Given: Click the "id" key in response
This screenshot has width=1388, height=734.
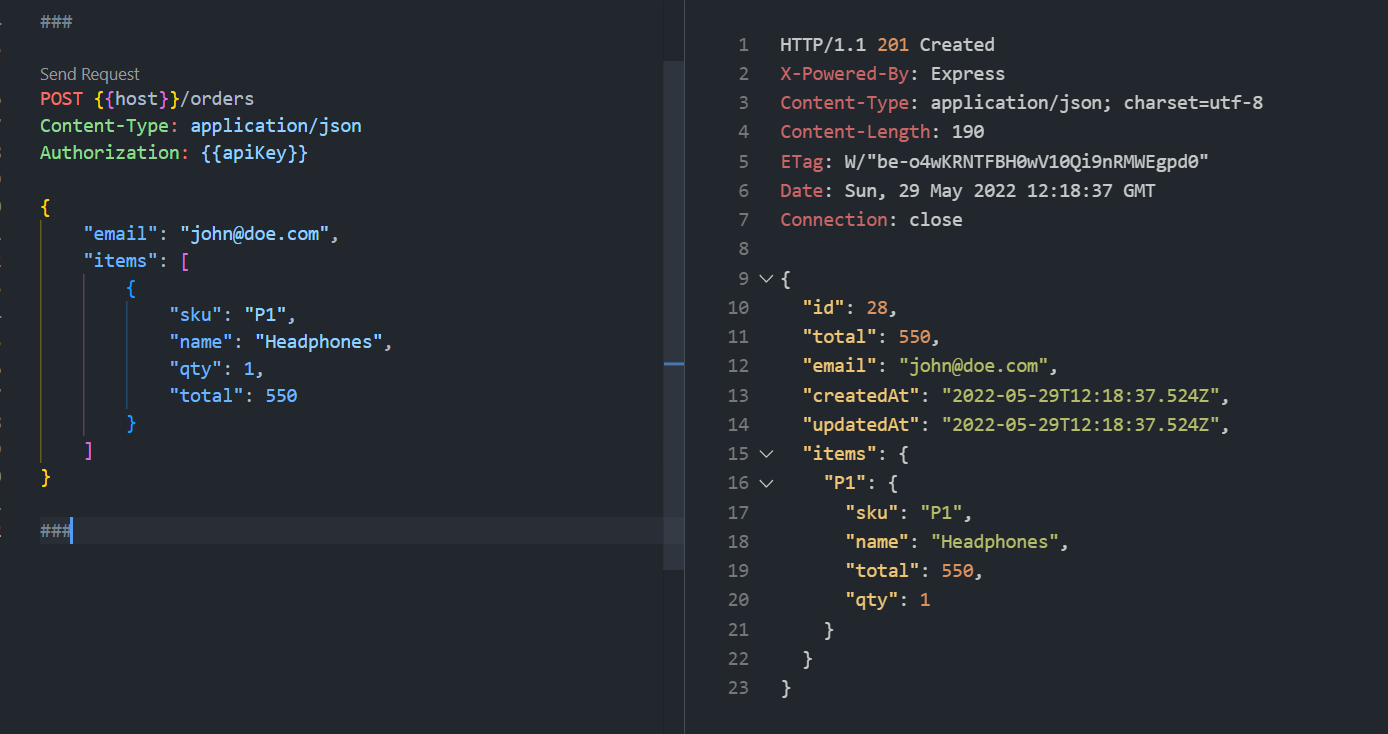Looking at the screenshot, I should 823,307.
